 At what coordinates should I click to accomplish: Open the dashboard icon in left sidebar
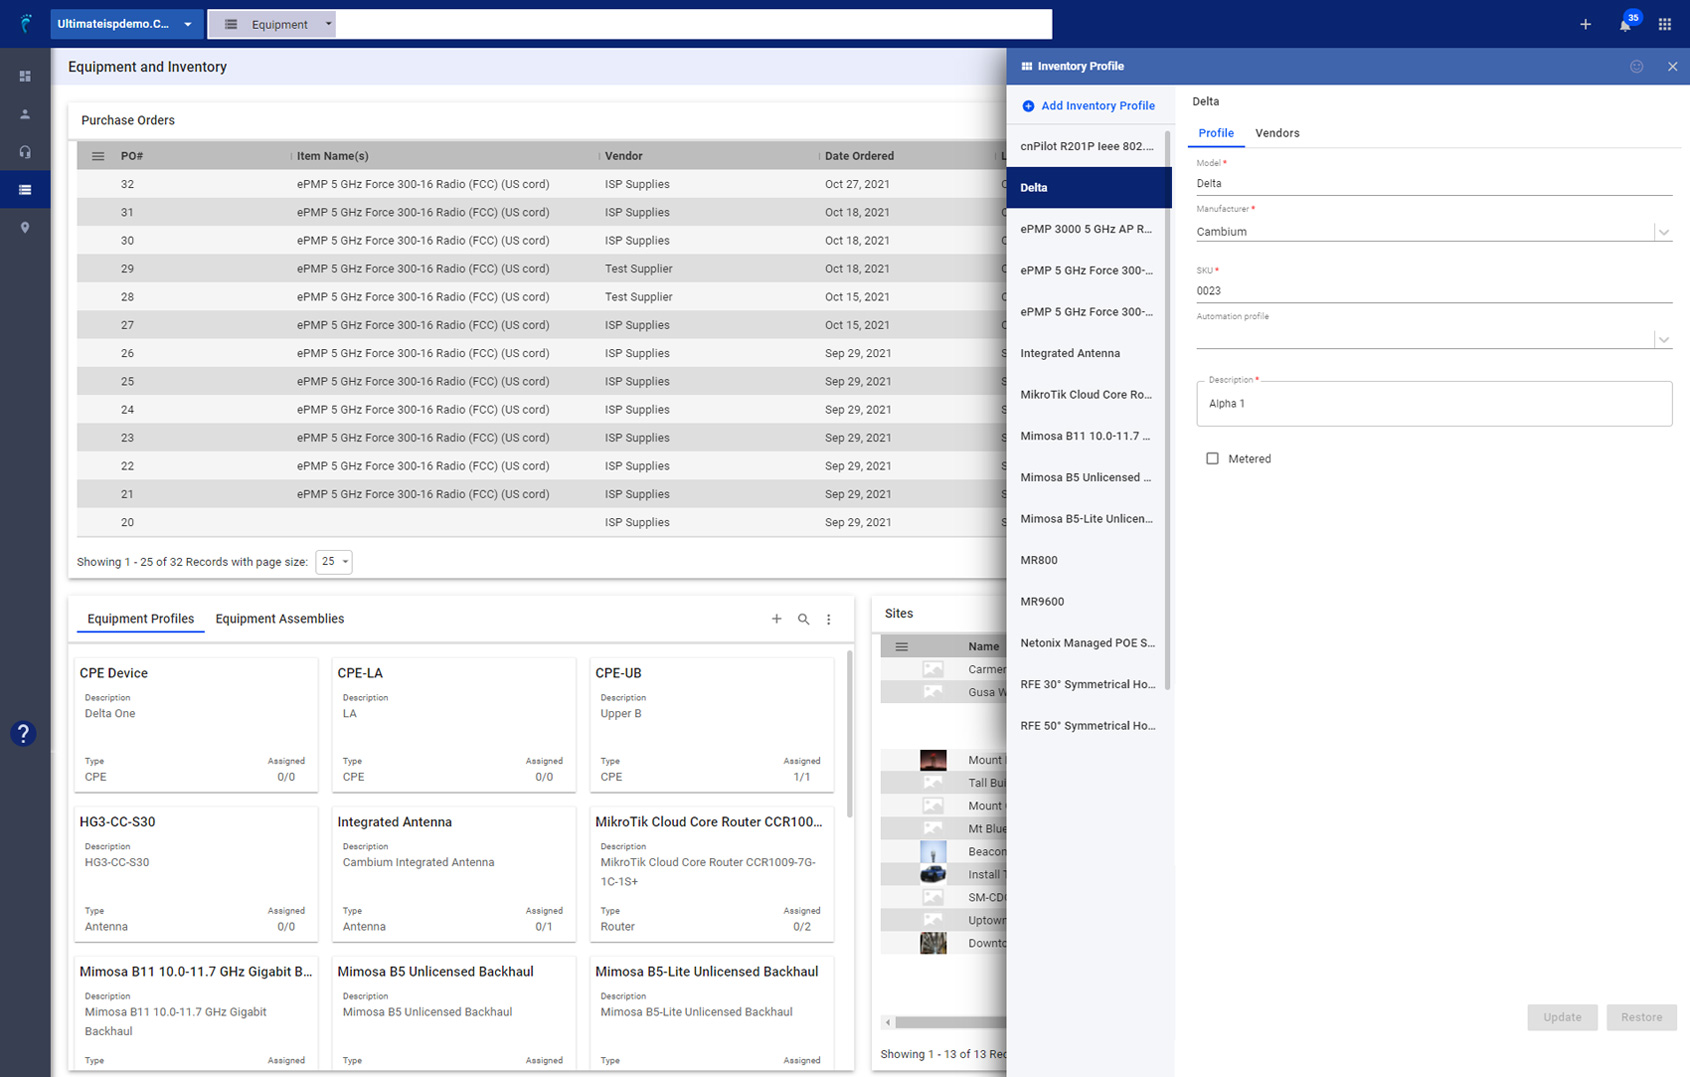[24, 76]
